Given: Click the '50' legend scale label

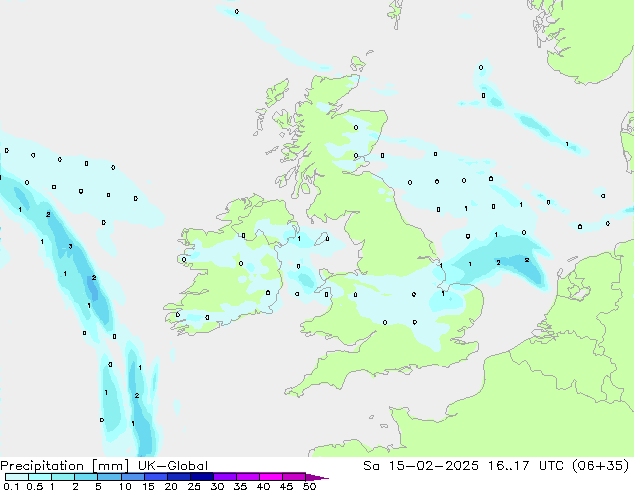Looking at the screenshot, I should (x=309, y=486).
